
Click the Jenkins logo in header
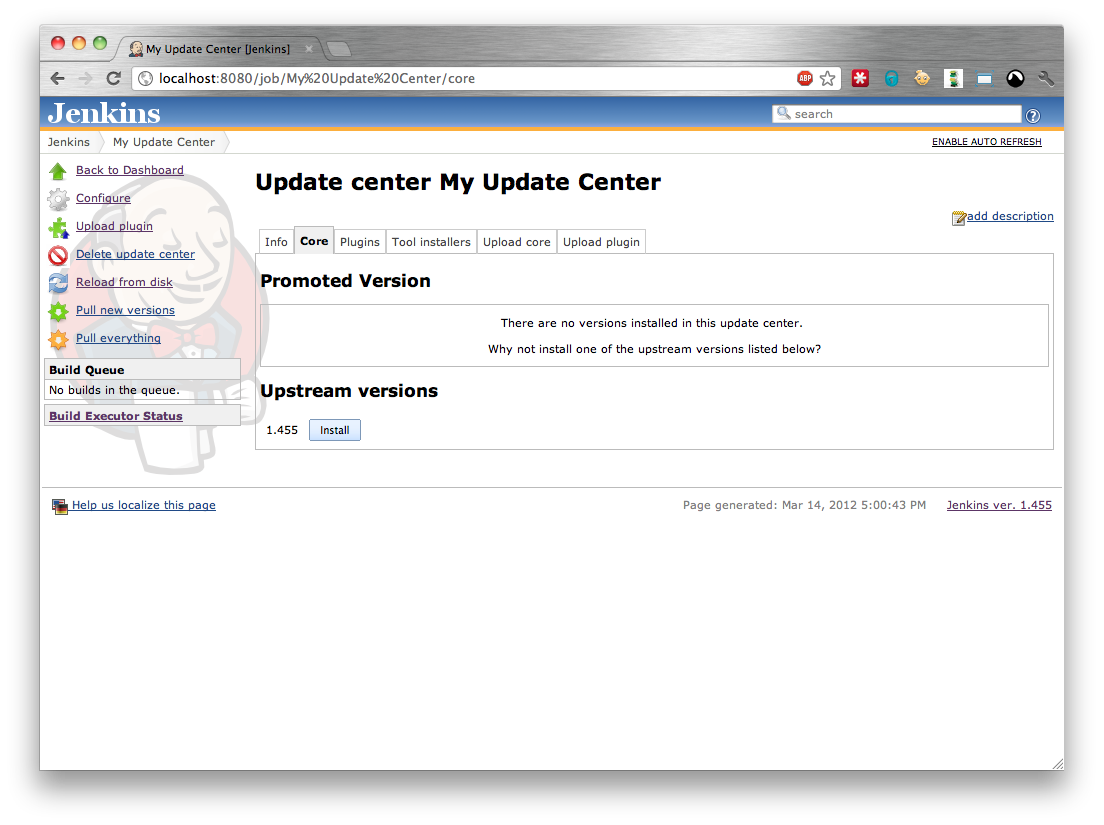pos(104,113)
